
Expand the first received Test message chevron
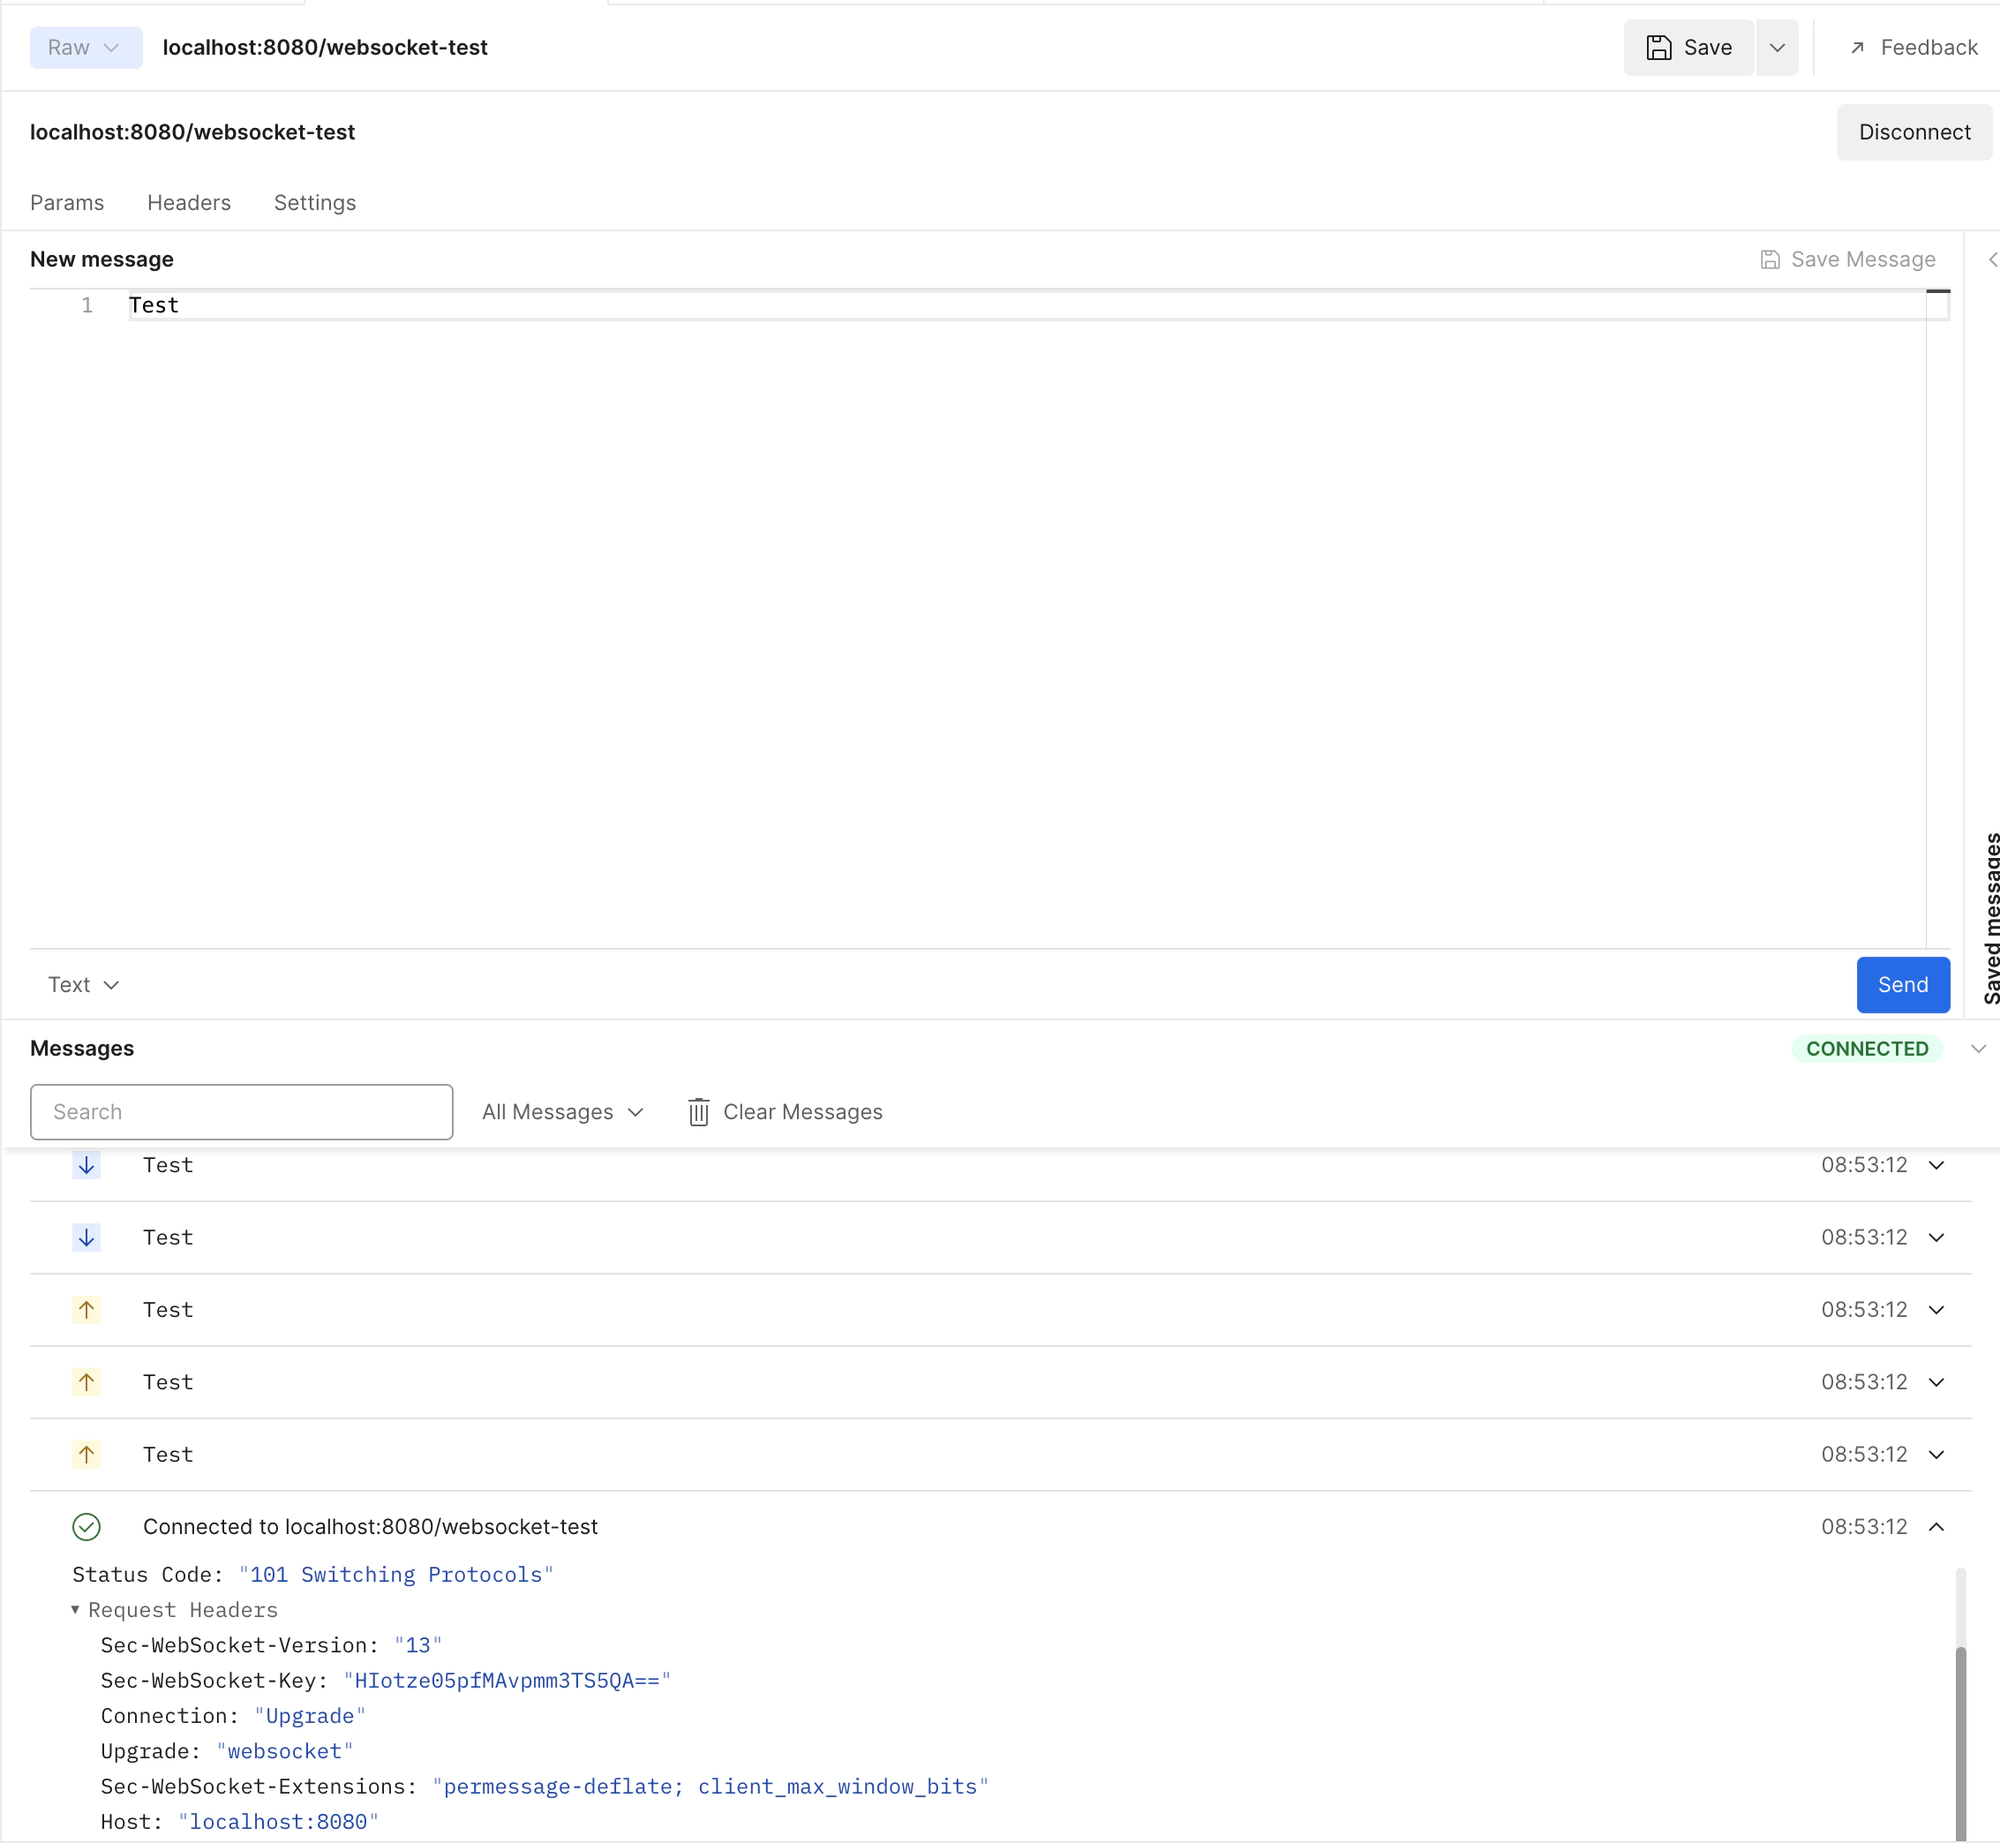click(x=1939, y=1165)
